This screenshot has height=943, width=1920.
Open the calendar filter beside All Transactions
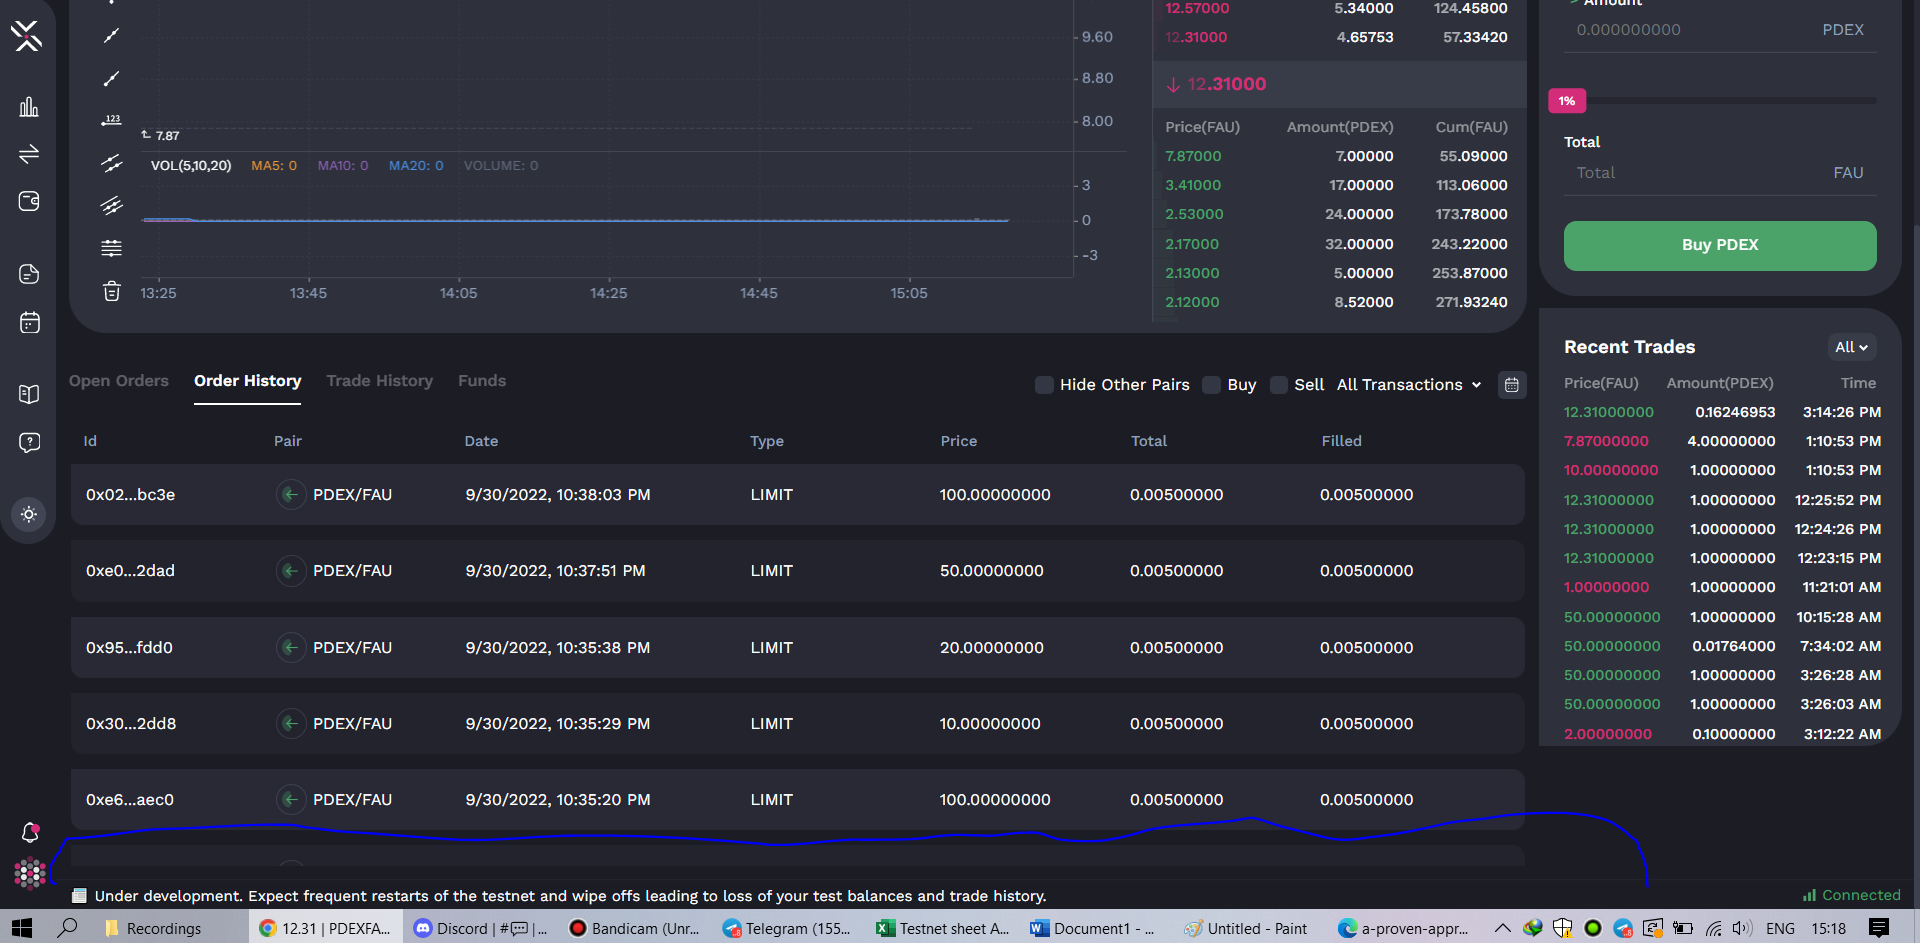point(1511,385)
